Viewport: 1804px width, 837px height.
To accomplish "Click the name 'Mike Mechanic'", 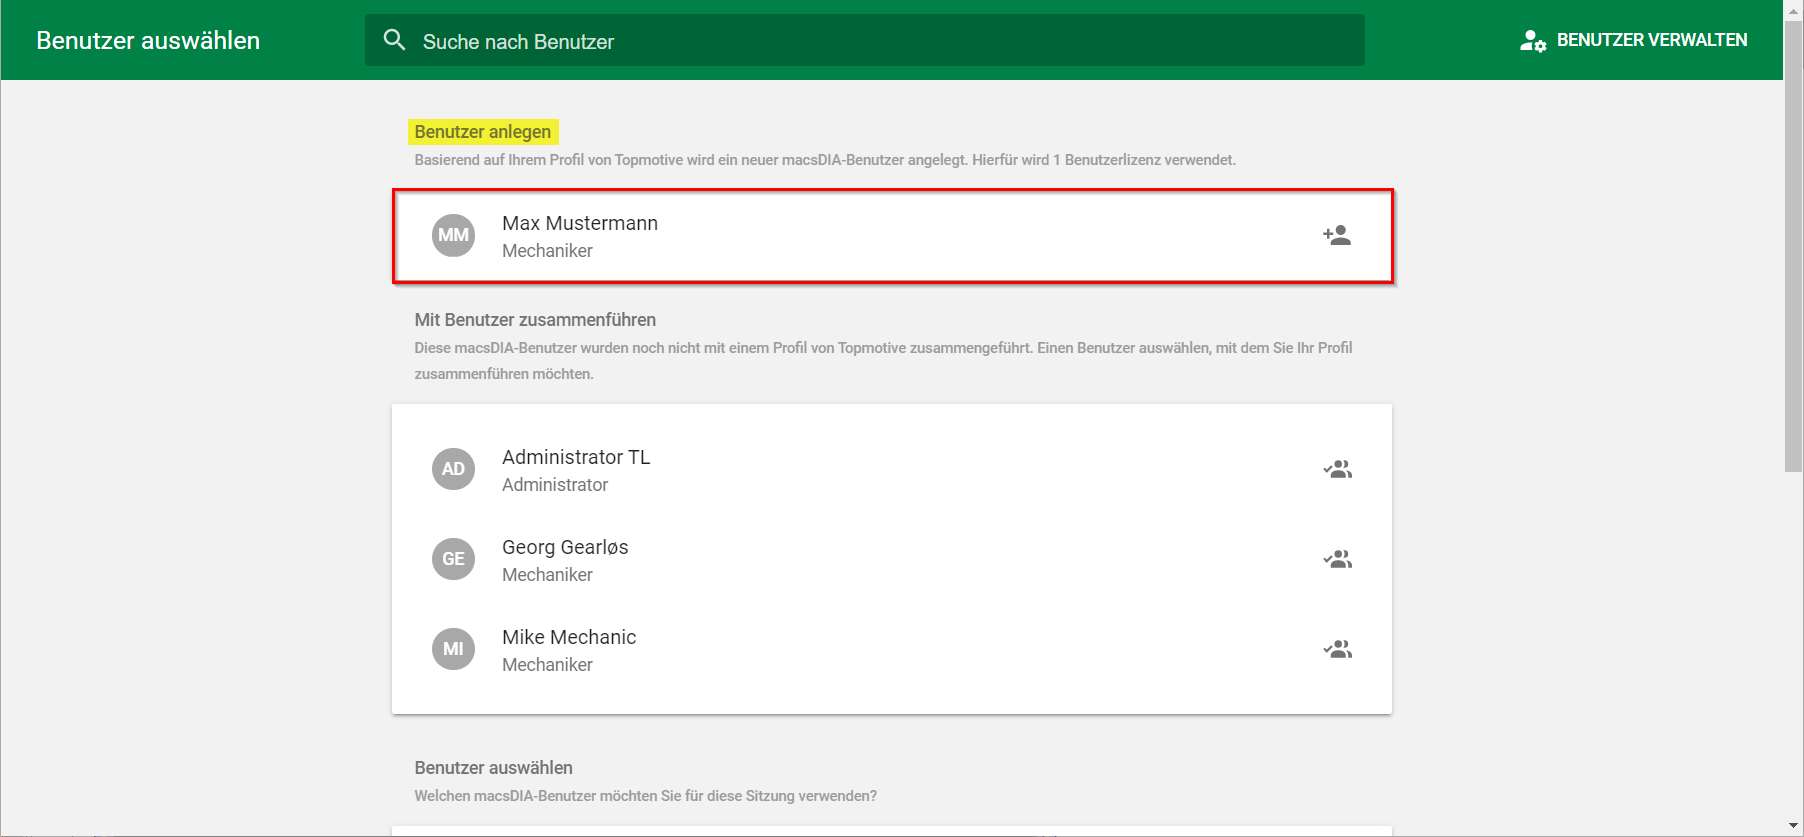I will [569, 637].
